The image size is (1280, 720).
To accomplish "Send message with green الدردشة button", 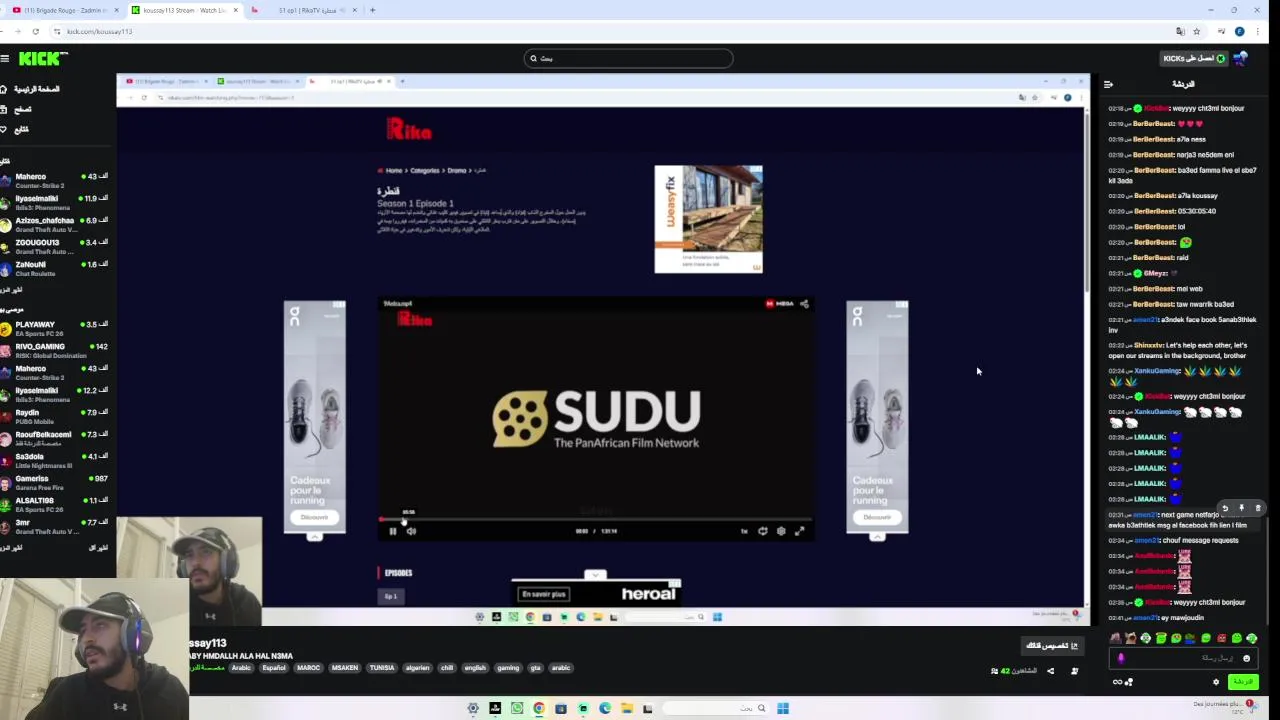I will click(x=1243, y=682).
